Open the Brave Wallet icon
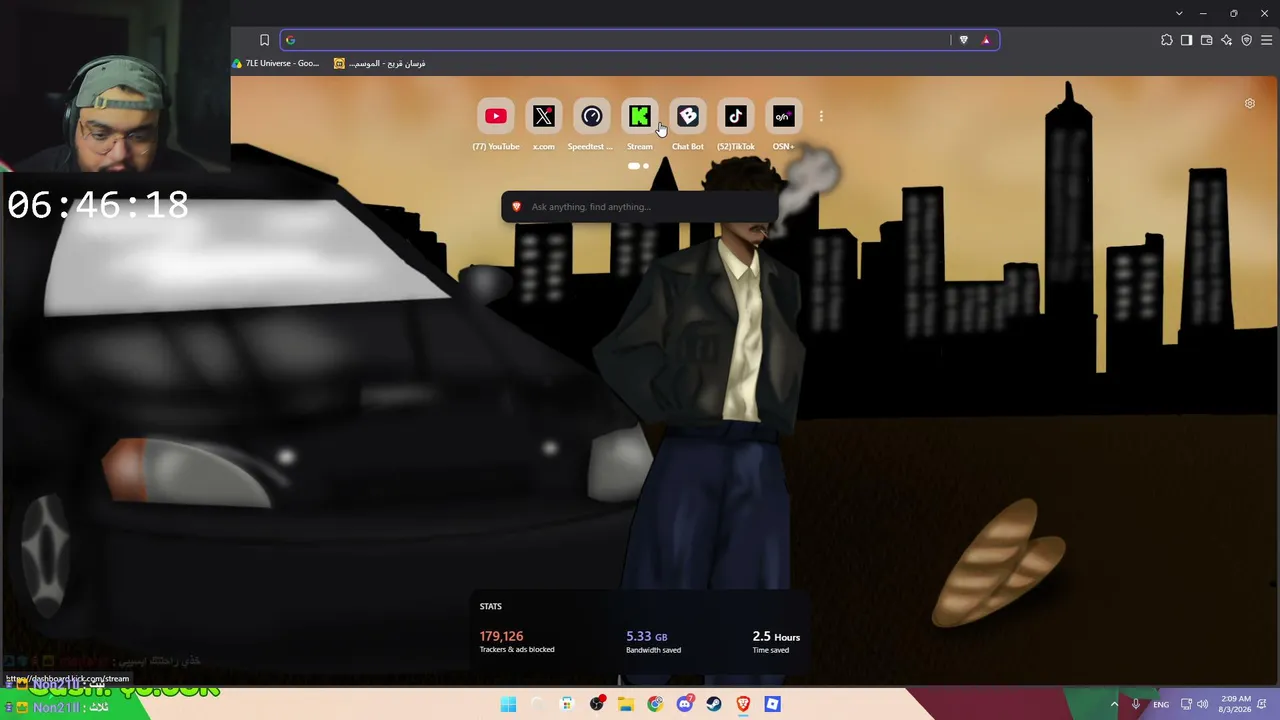The height and width of the screenshot is (720, 1280). pyautogui.click(x=1206, y=40)
